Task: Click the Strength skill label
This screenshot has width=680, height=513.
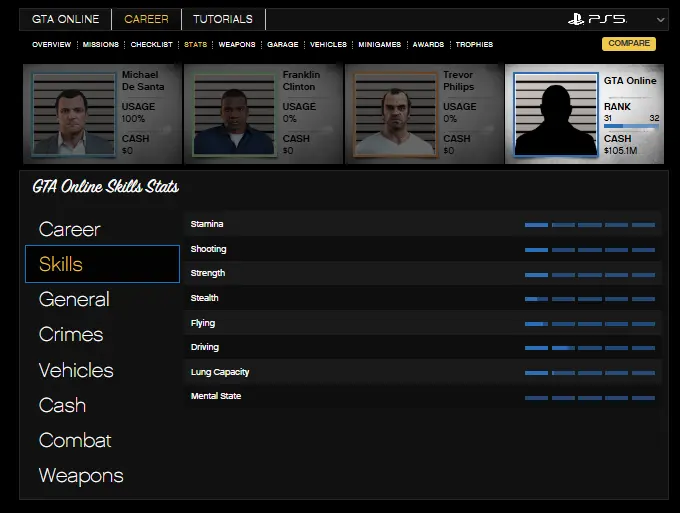Action: [x=208, y=273]
